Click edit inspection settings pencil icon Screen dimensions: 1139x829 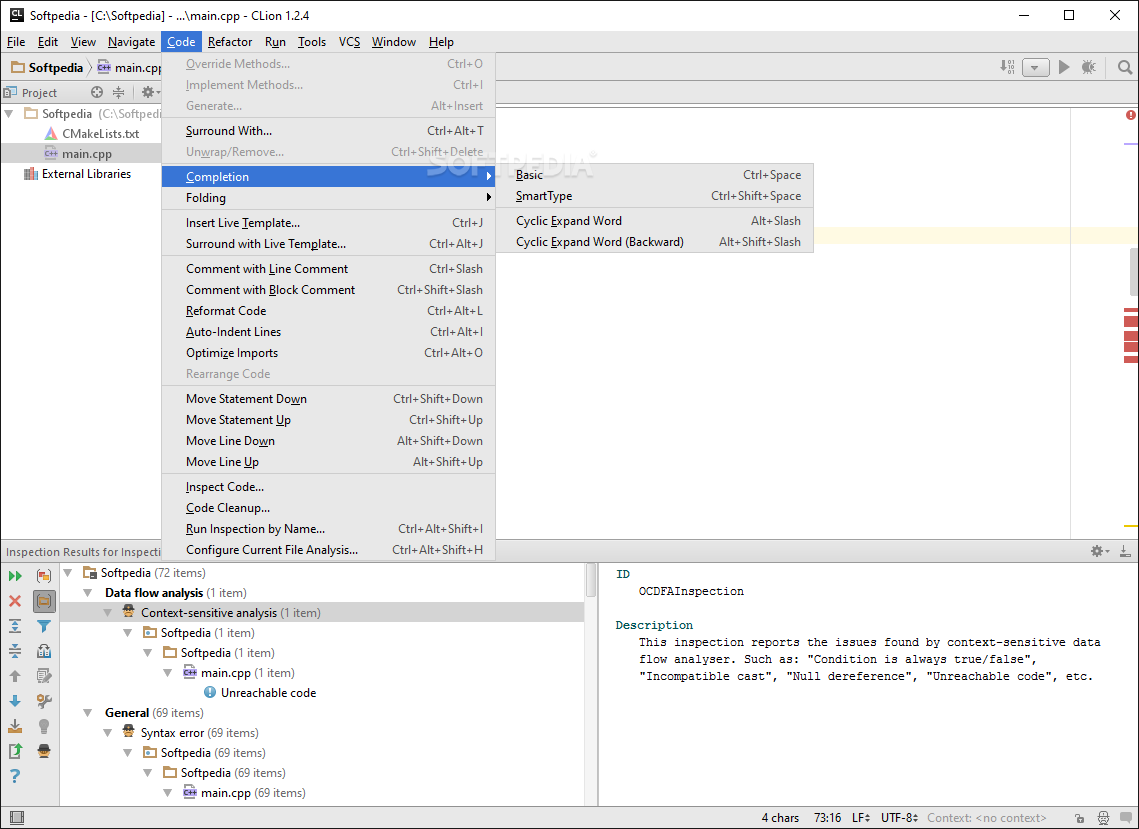[x=44, y=676]
